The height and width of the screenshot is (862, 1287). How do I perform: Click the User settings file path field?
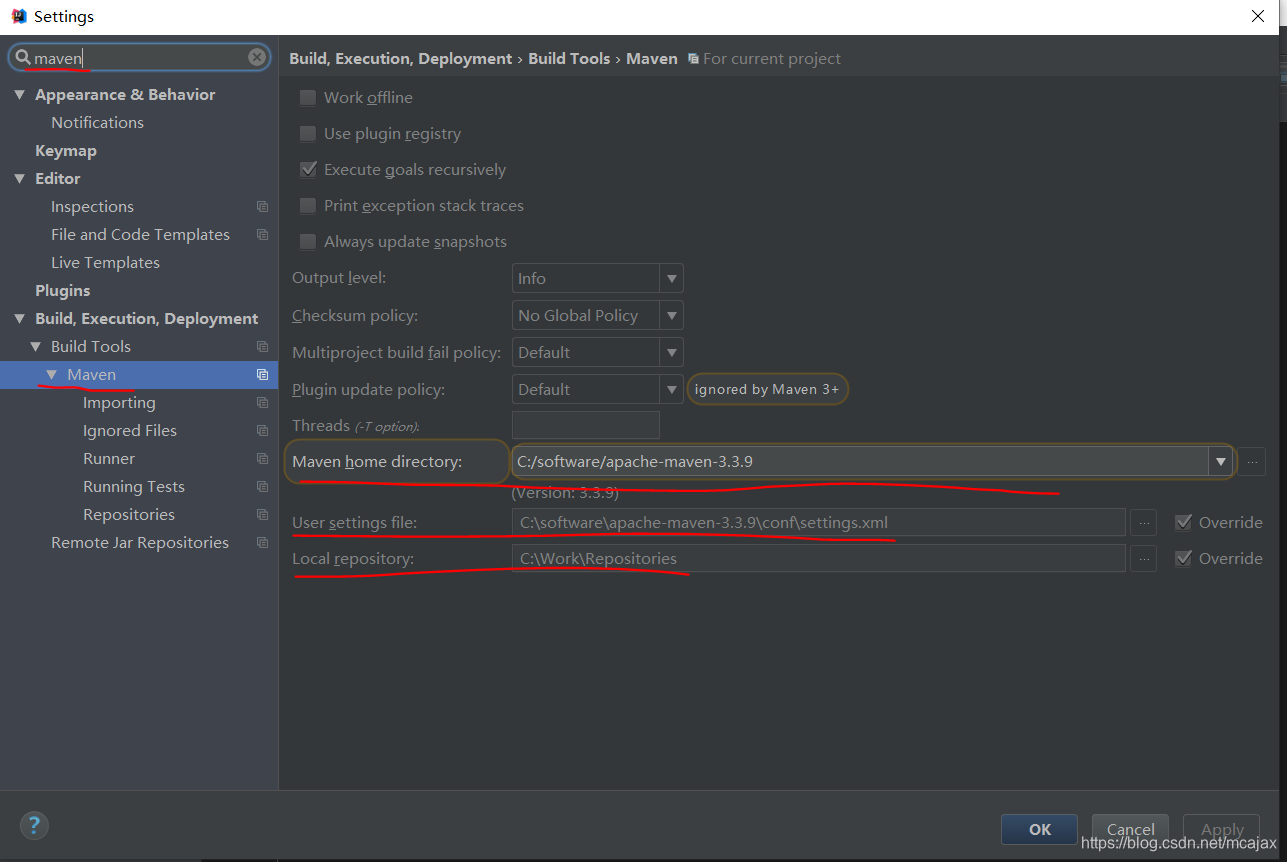pos(819,522)
